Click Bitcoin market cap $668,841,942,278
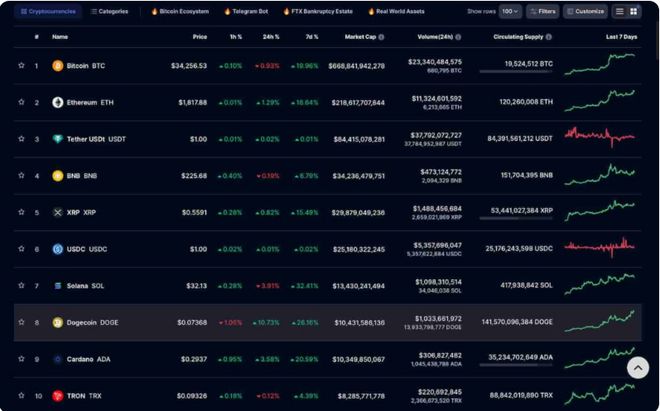This screenshot has width=660, height=411. [x=357, y=66]
